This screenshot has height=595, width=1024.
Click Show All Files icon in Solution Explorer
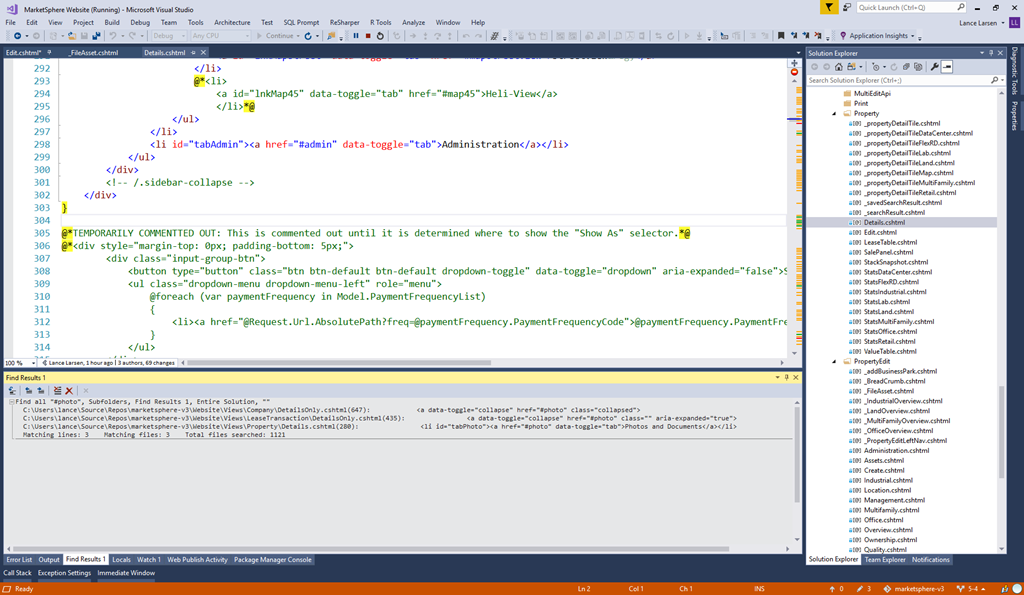[918, 67]
